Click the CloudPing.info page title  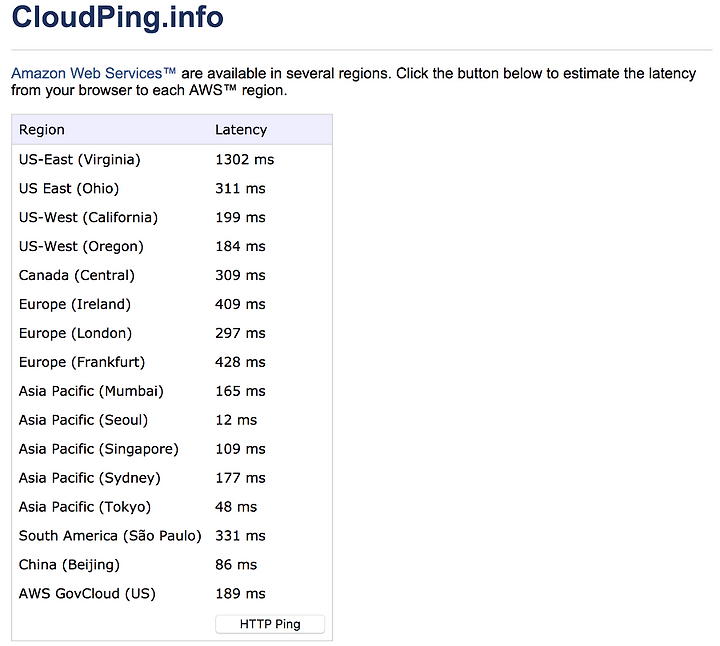click(118, 17)
